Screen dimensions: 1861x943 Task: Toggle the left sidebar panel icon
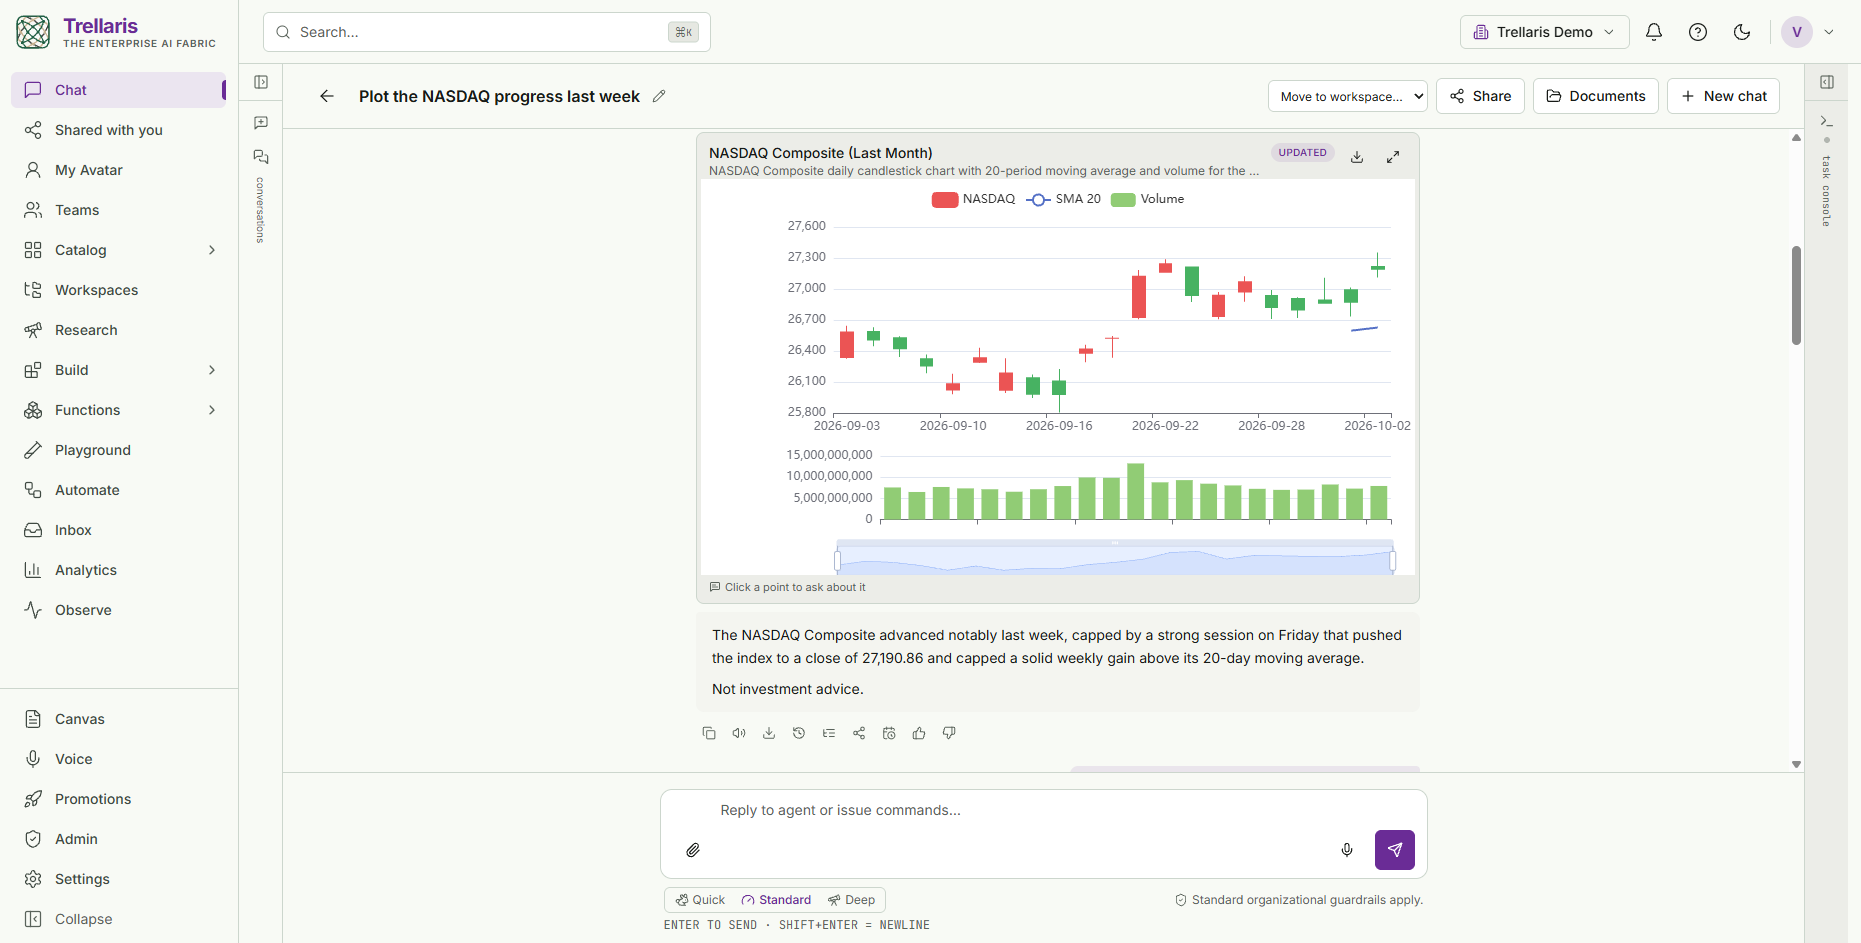tap(261, 82)
